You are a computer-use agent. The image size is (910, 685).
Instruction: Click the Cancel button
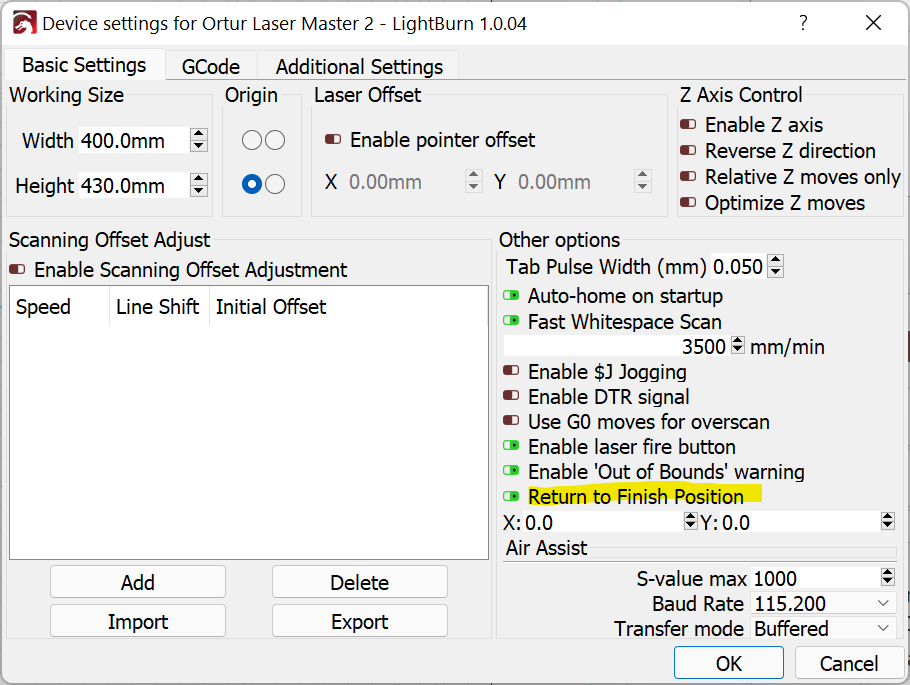pyautogui.click(x=848, y=663)
